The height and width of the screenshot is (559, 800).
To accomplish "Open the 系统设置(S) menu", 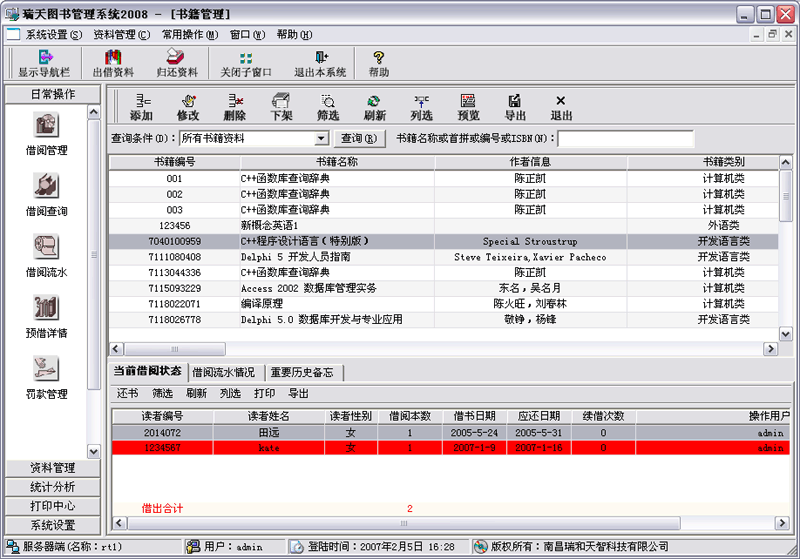I will (54, 35).
